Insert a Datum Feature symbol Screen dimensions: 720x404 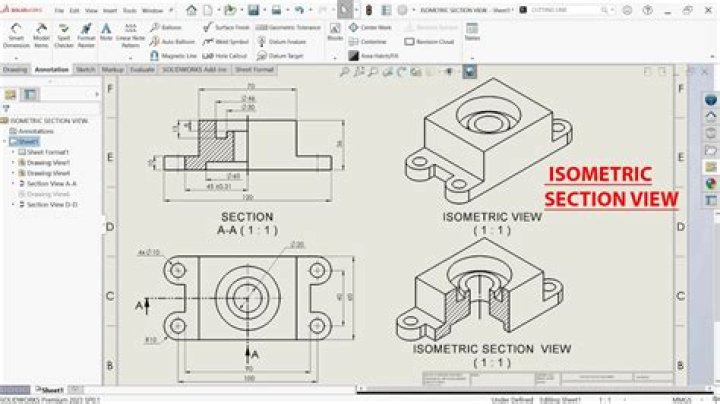pos(281,42)
